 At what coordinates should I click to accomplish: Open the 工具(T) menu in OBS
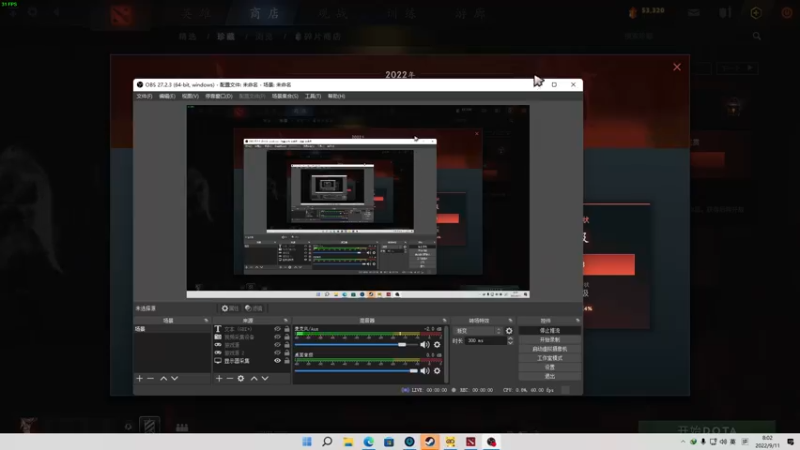[313, 96]
